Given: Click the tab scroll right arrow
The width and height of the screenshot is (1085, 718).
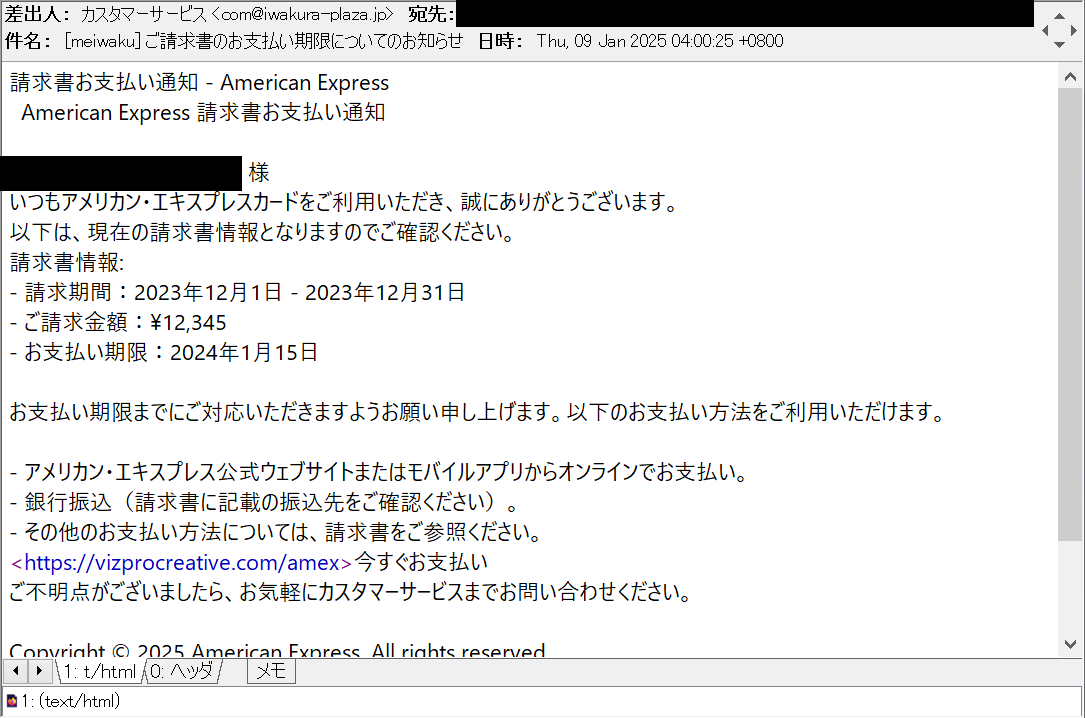Looking at the screenshot, I should tap(39, 671).
